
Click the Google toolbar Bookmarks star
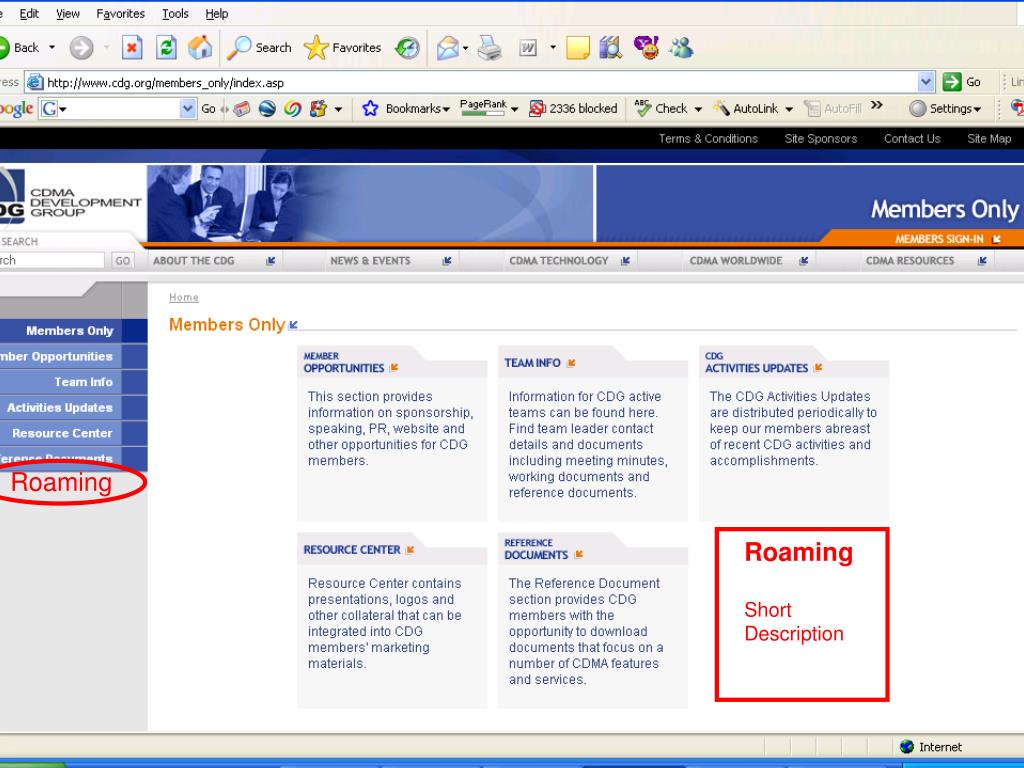pyautogui.click(x=370, y=108)
